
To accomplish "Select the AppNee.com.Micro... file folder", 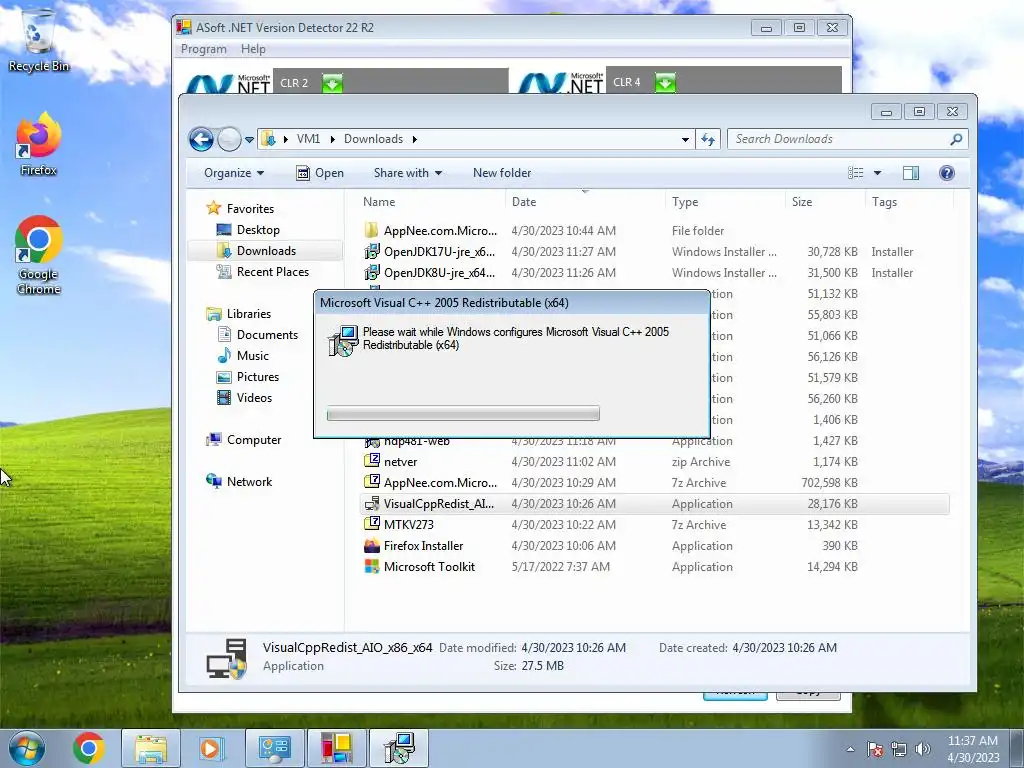I will [654, 231].
